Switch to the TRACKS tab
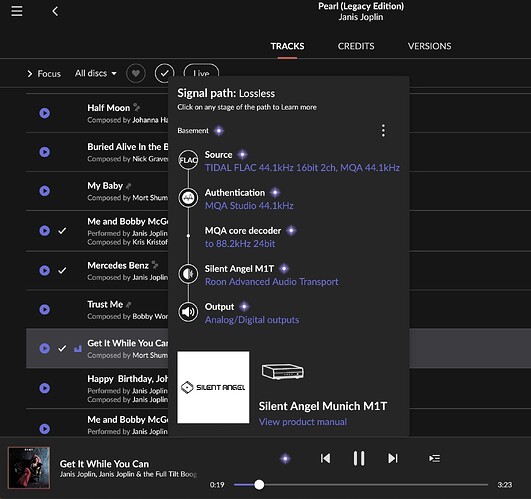This screenshot has width=531, height=499. pos(287,46)
